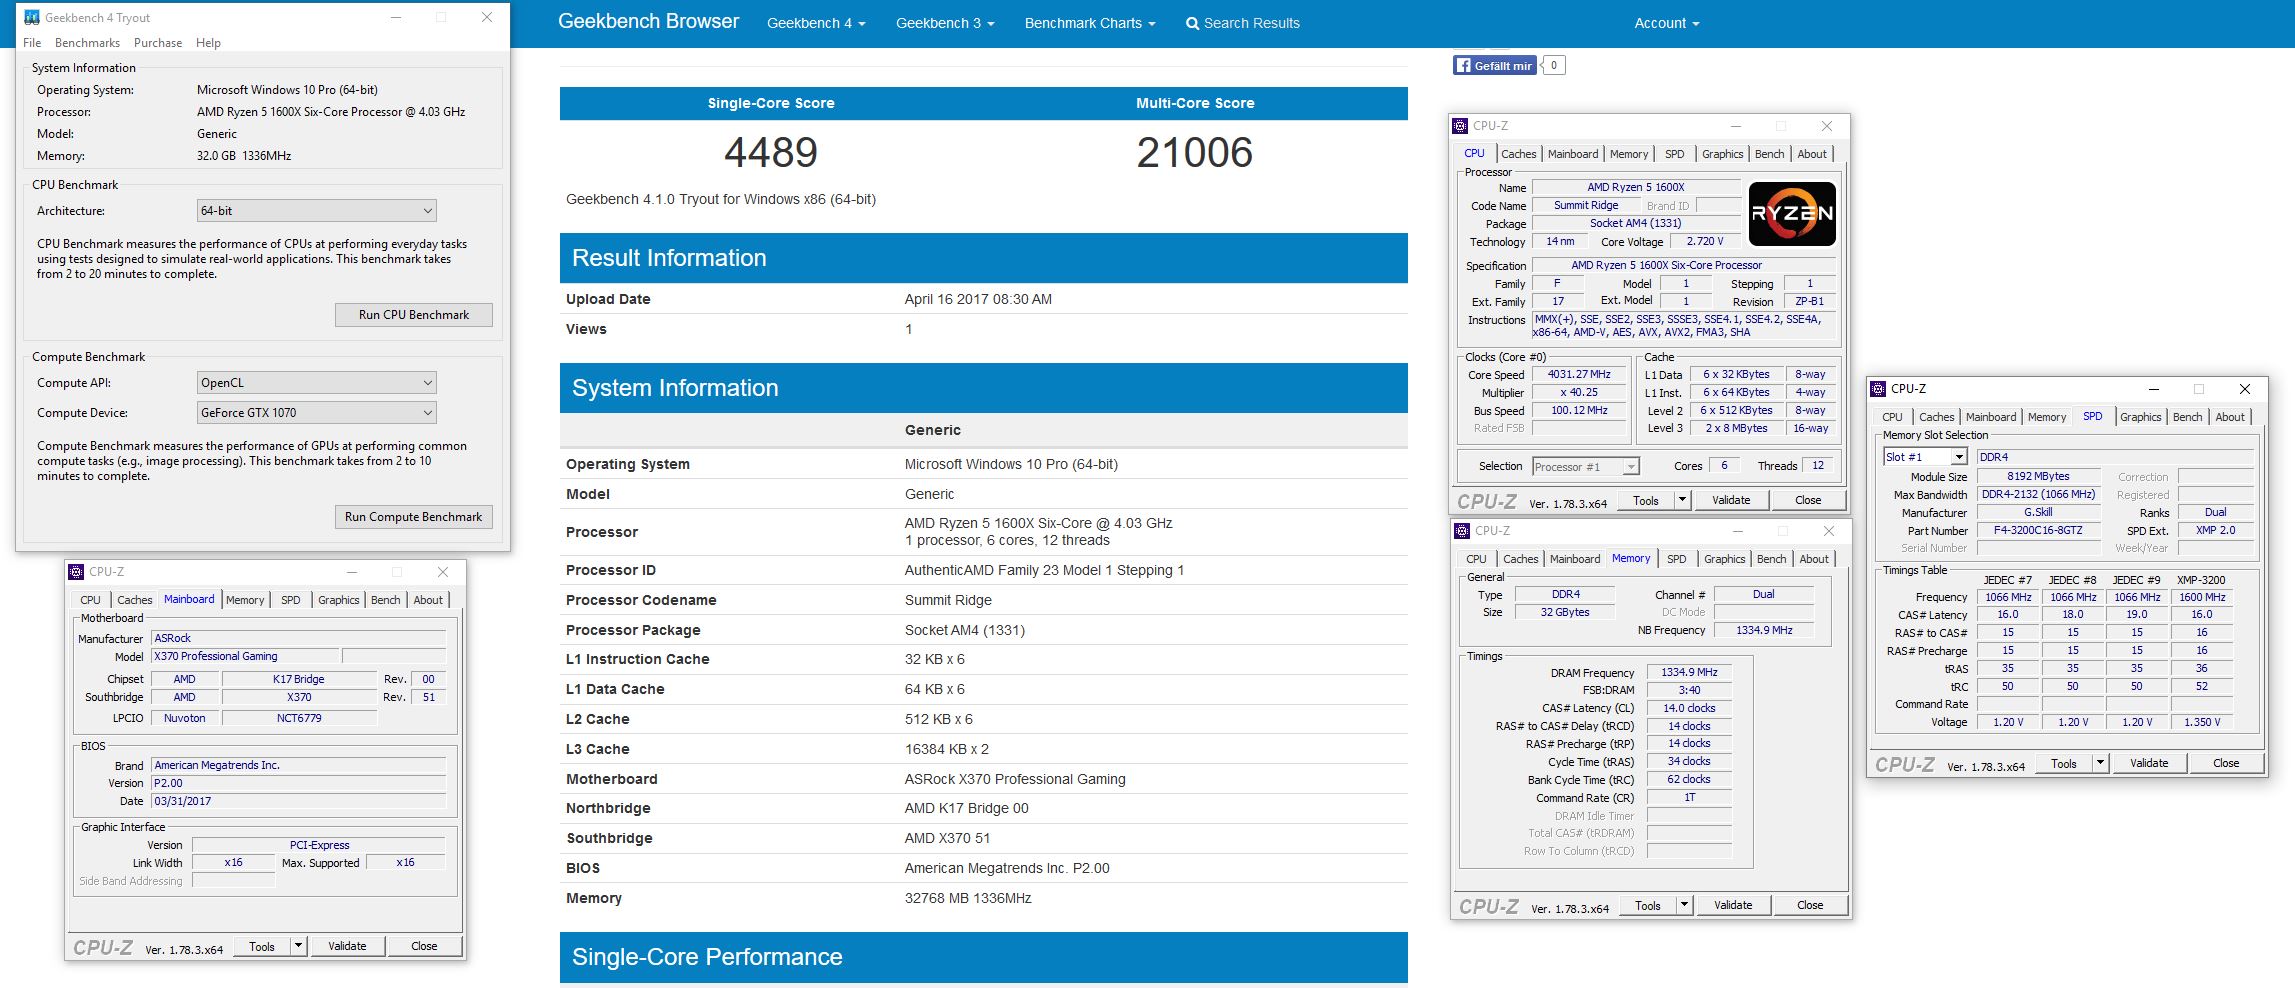This screenshot has width=2295, height=988.
Task: Switch to Caches tab in CPU-Z Mainboard window
Action: (134, 600)
